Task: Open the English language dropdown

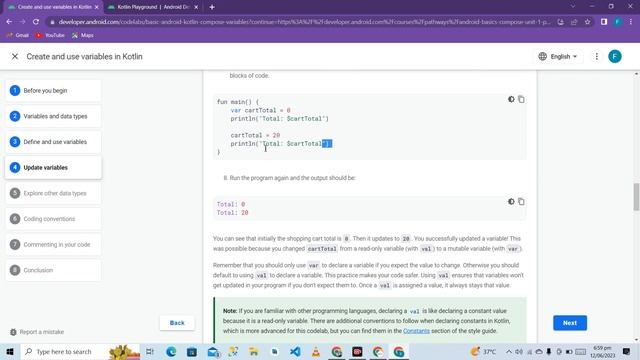Action: pos(558,56)
